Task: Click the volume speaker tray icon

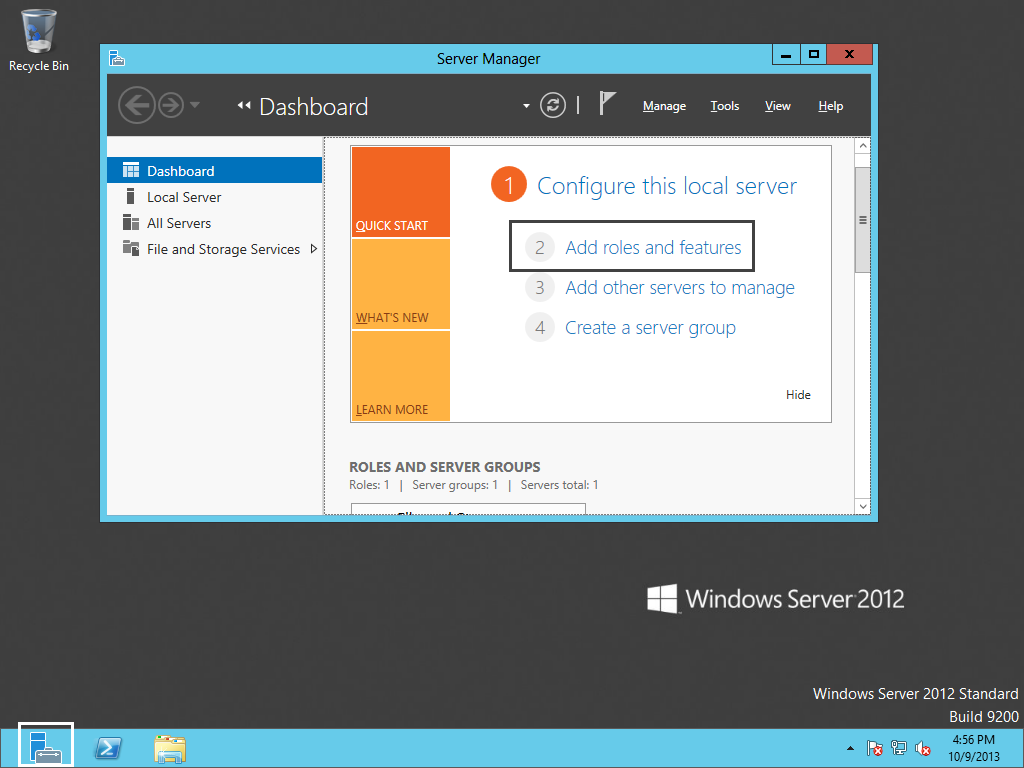Action: point(923,748)
